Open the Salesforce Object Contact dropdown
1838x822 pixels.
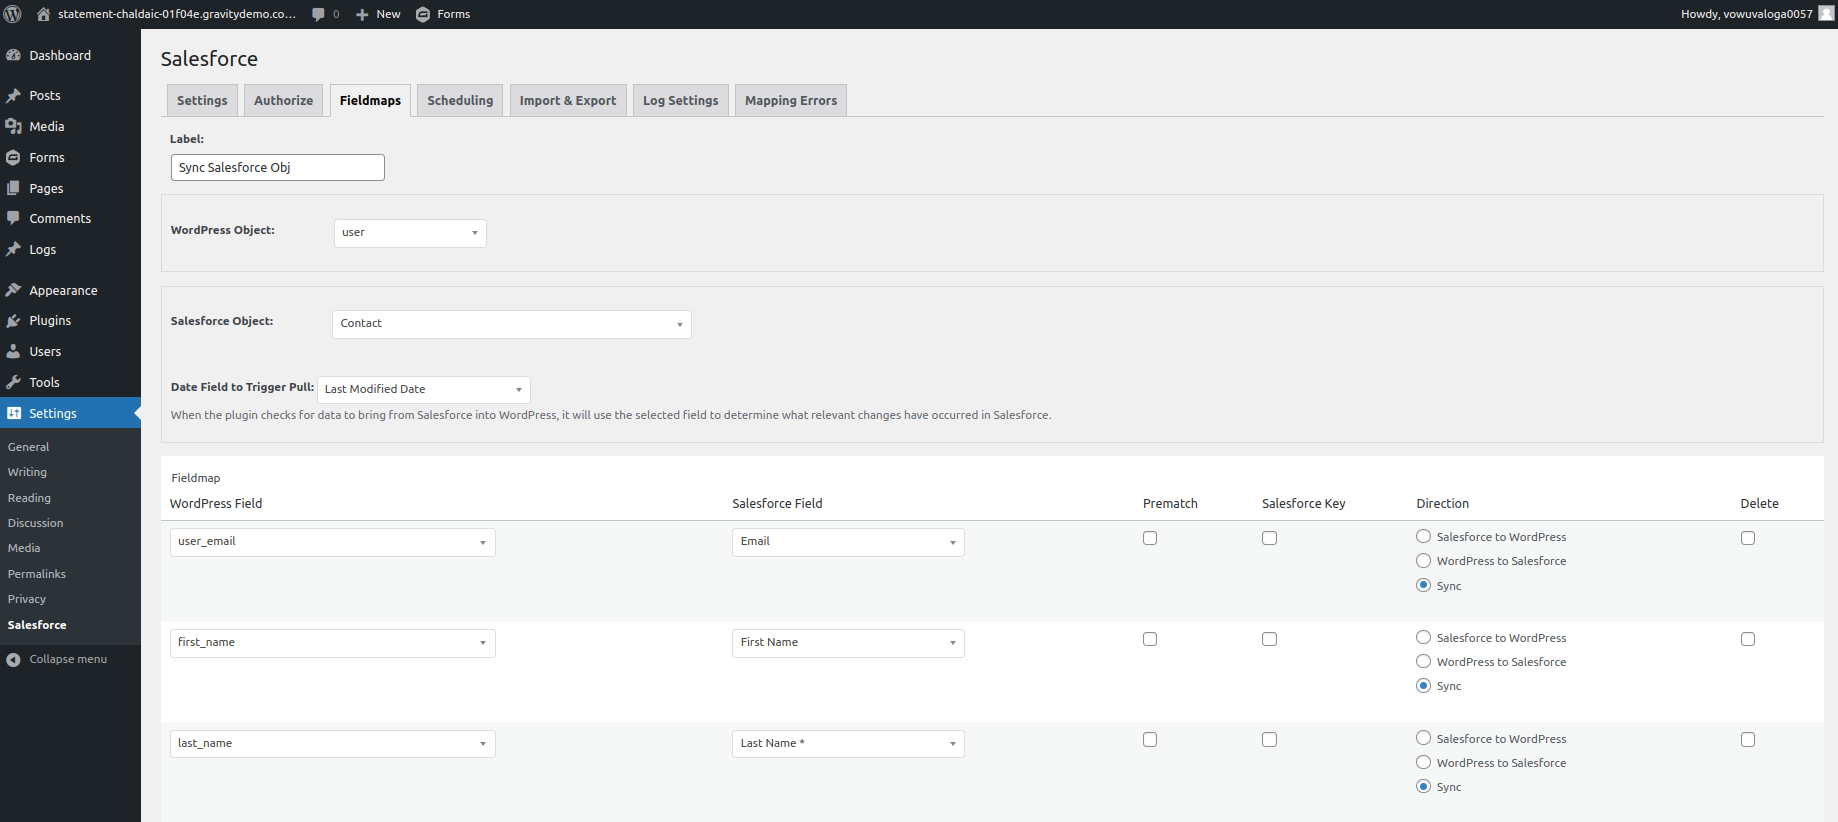pyautogui.click(x=512, y=324)
